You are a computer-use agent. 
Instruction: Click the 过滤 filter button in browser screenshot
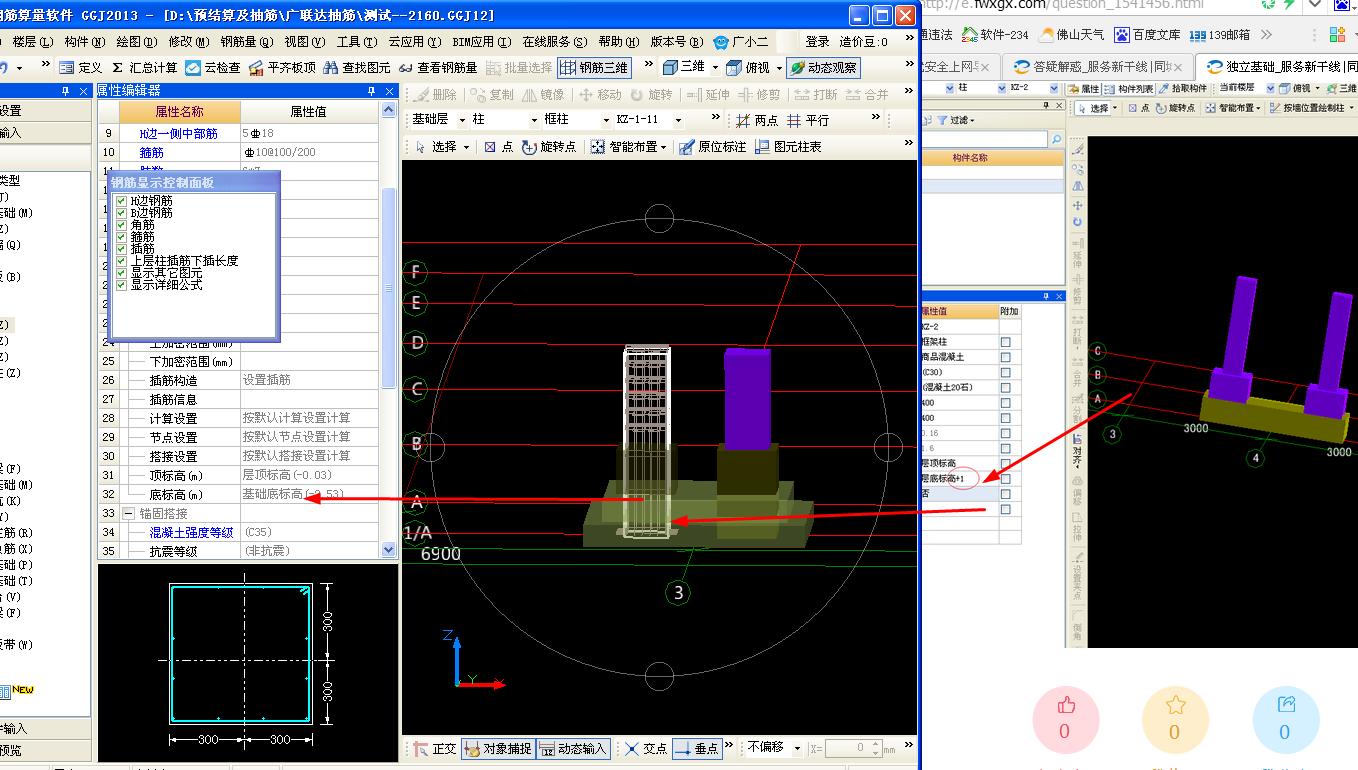954,120
